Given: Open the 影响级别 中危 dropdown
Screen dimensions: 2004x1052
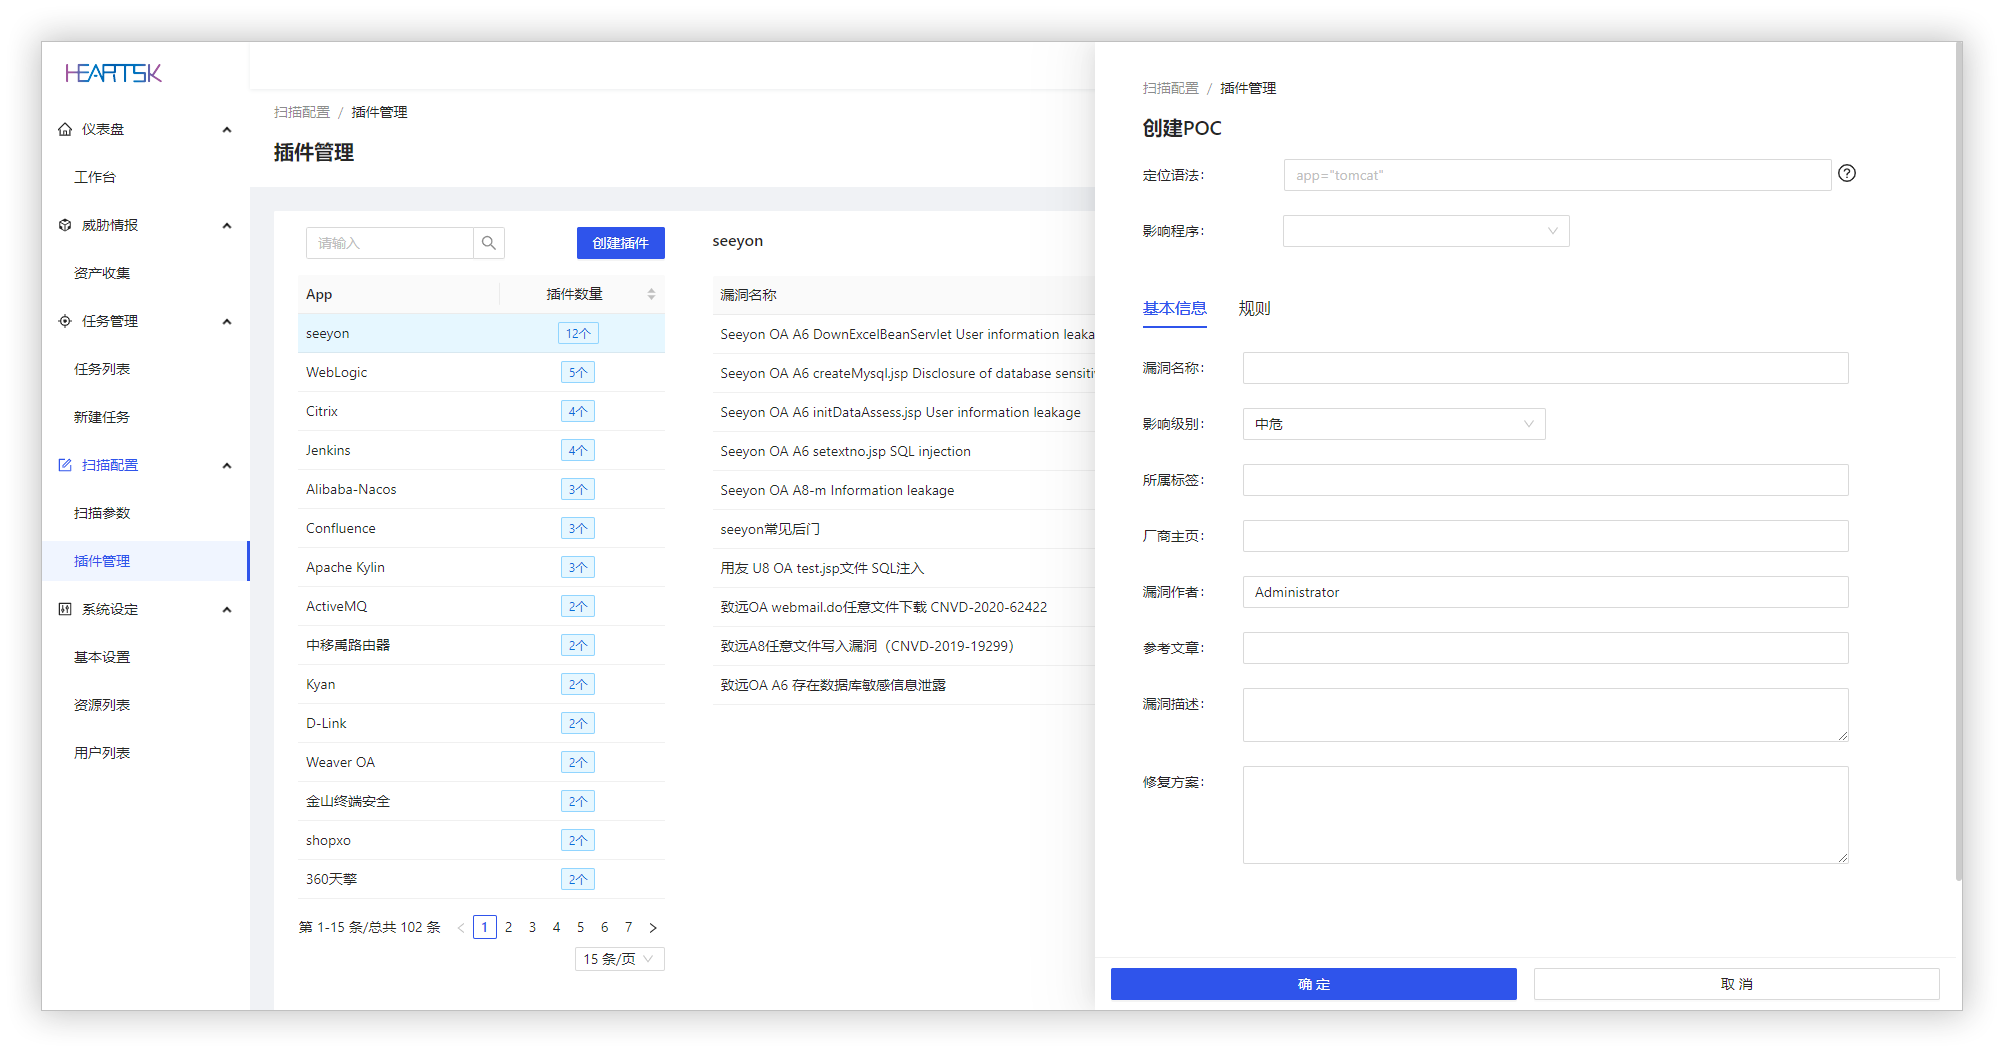Looking at the screenshot, I should 1394,424.
